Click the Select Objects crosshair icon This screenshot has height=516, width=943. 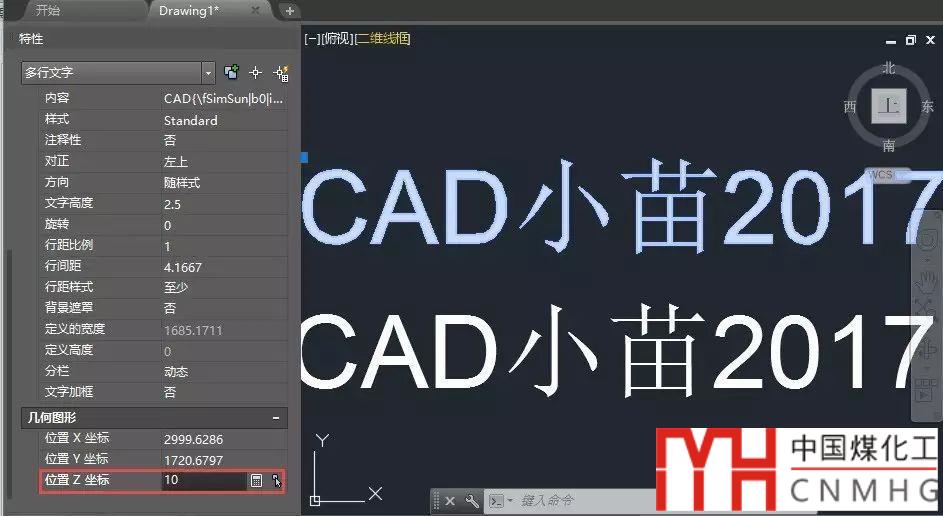[256, 73]
